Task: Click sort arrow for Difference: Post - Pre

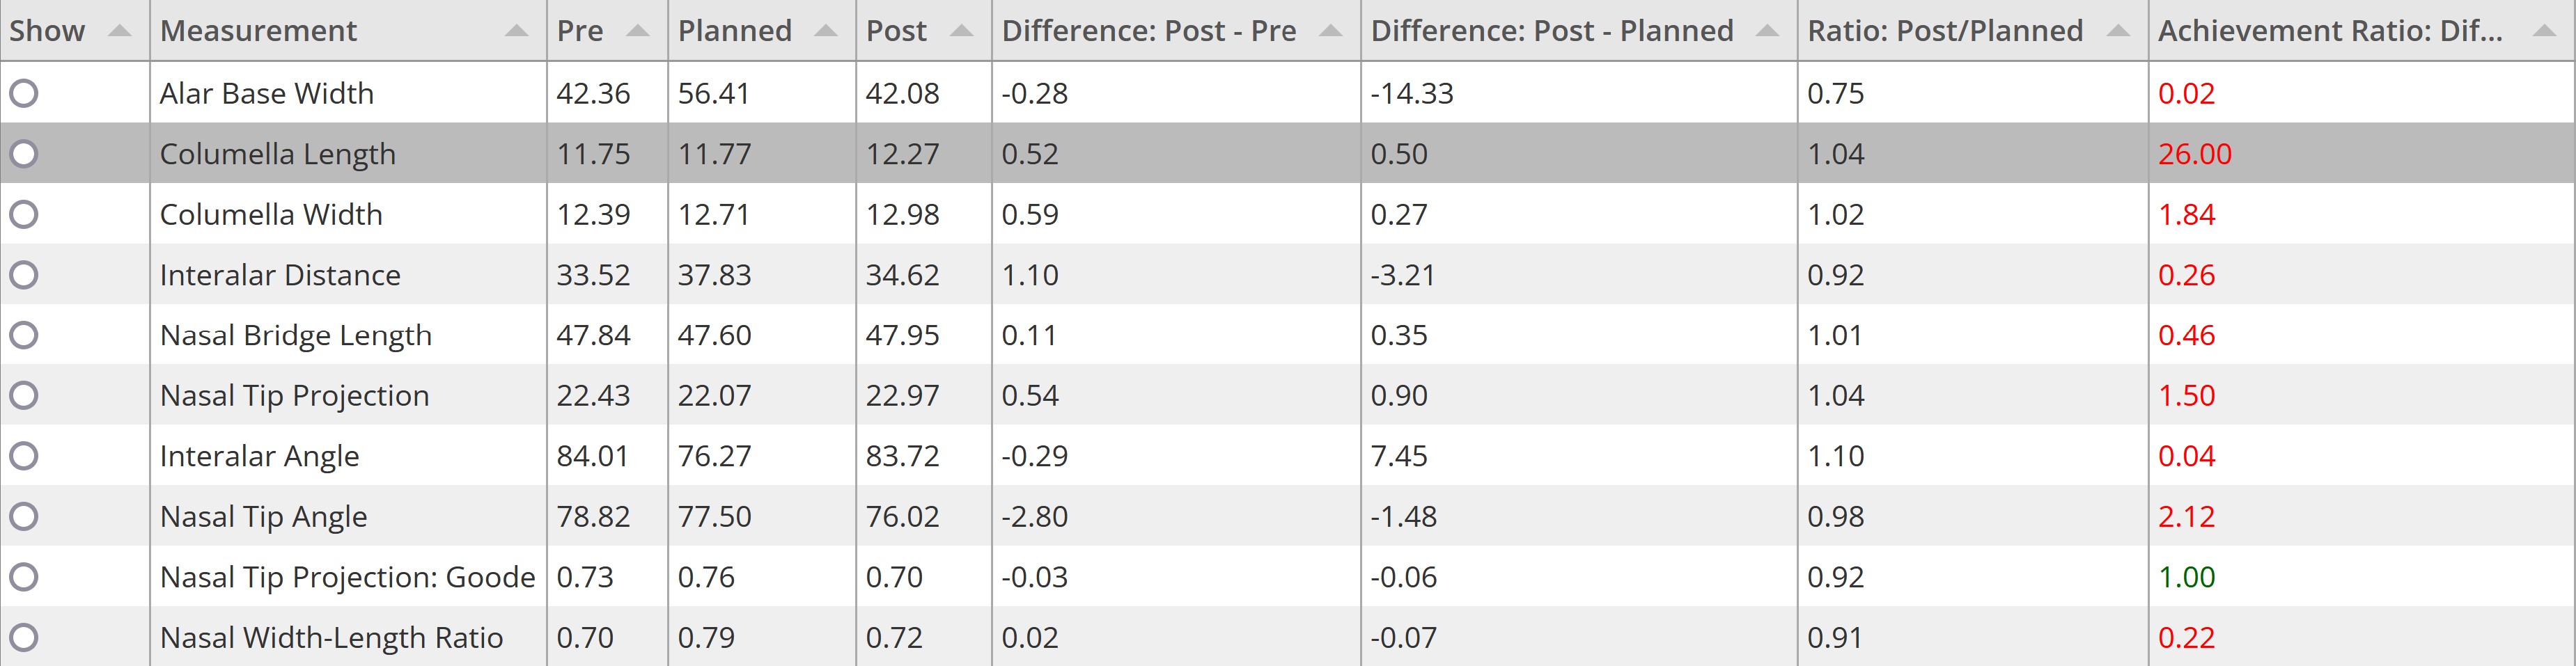Action: point(1330,31)
